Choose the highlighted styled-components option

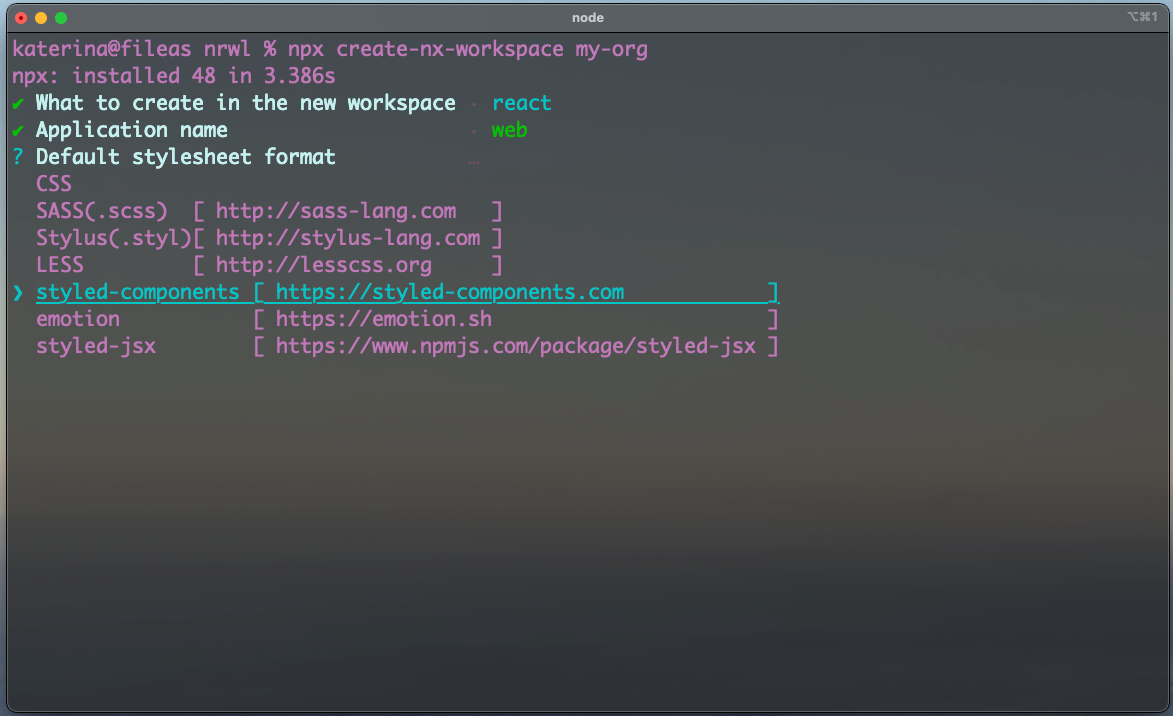[408, 292]
